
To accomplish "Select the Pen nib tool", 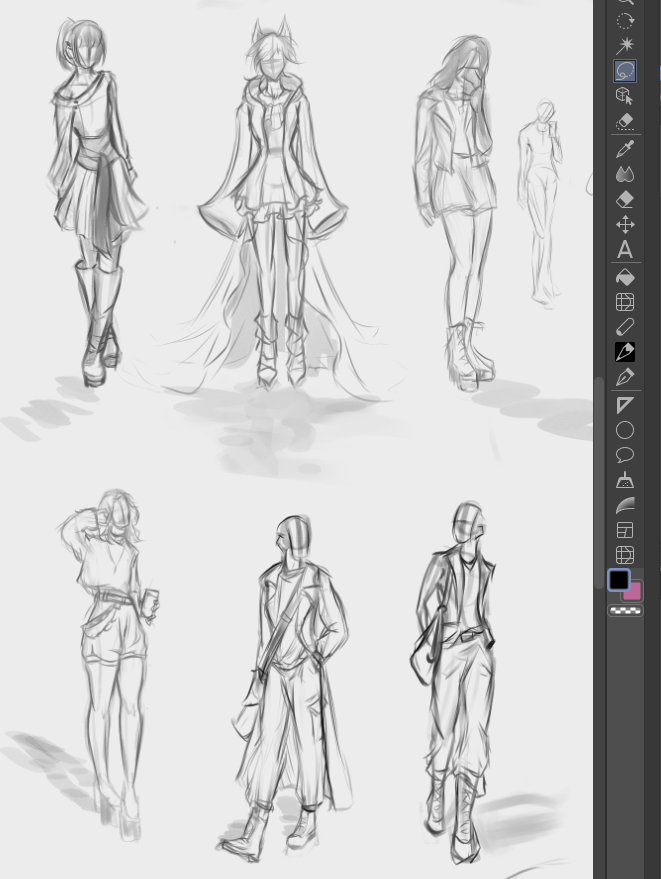I will [625, 377].
